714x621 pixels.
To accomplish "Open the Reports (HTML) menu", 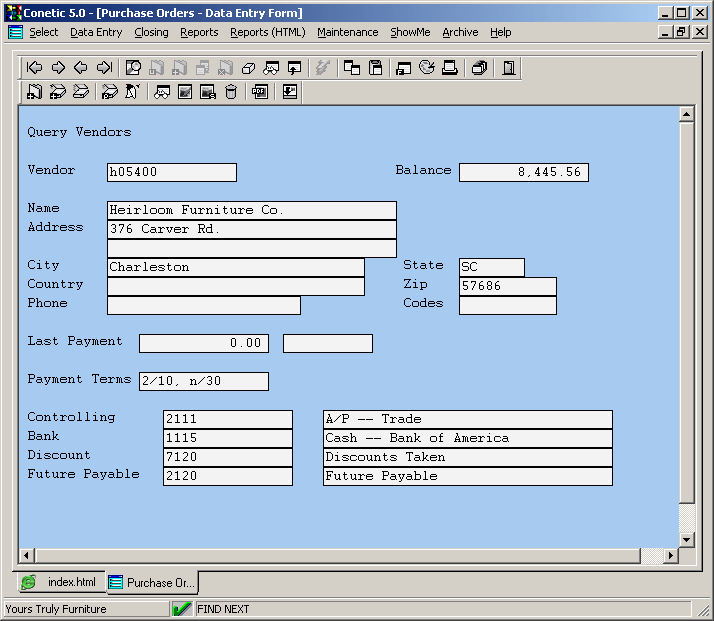I will (x=267, y=32).
